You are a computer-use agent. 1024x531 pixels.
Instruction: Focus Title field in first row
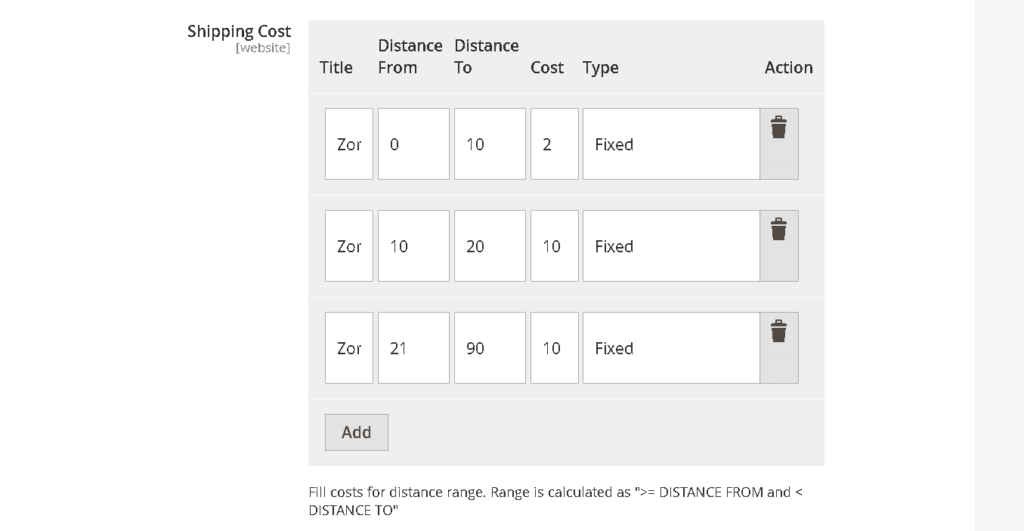349,144
